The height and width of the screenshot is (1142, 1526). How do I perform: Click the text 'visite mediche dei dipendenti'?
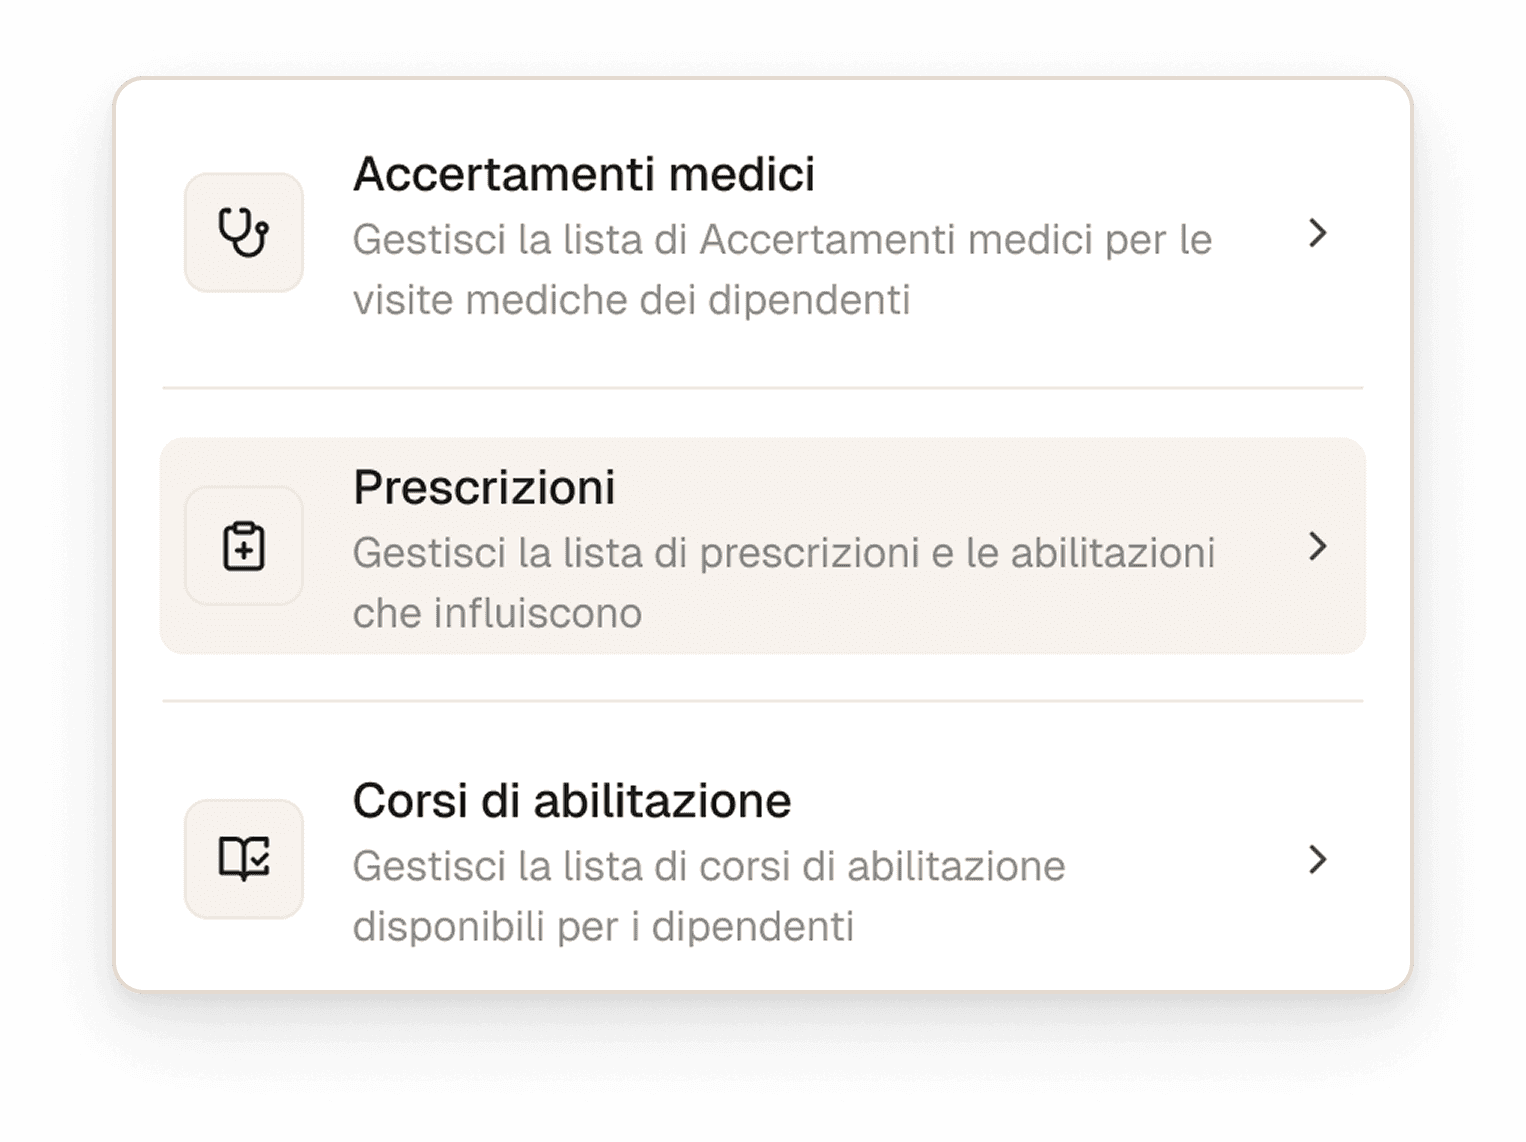tap(631, 300)
